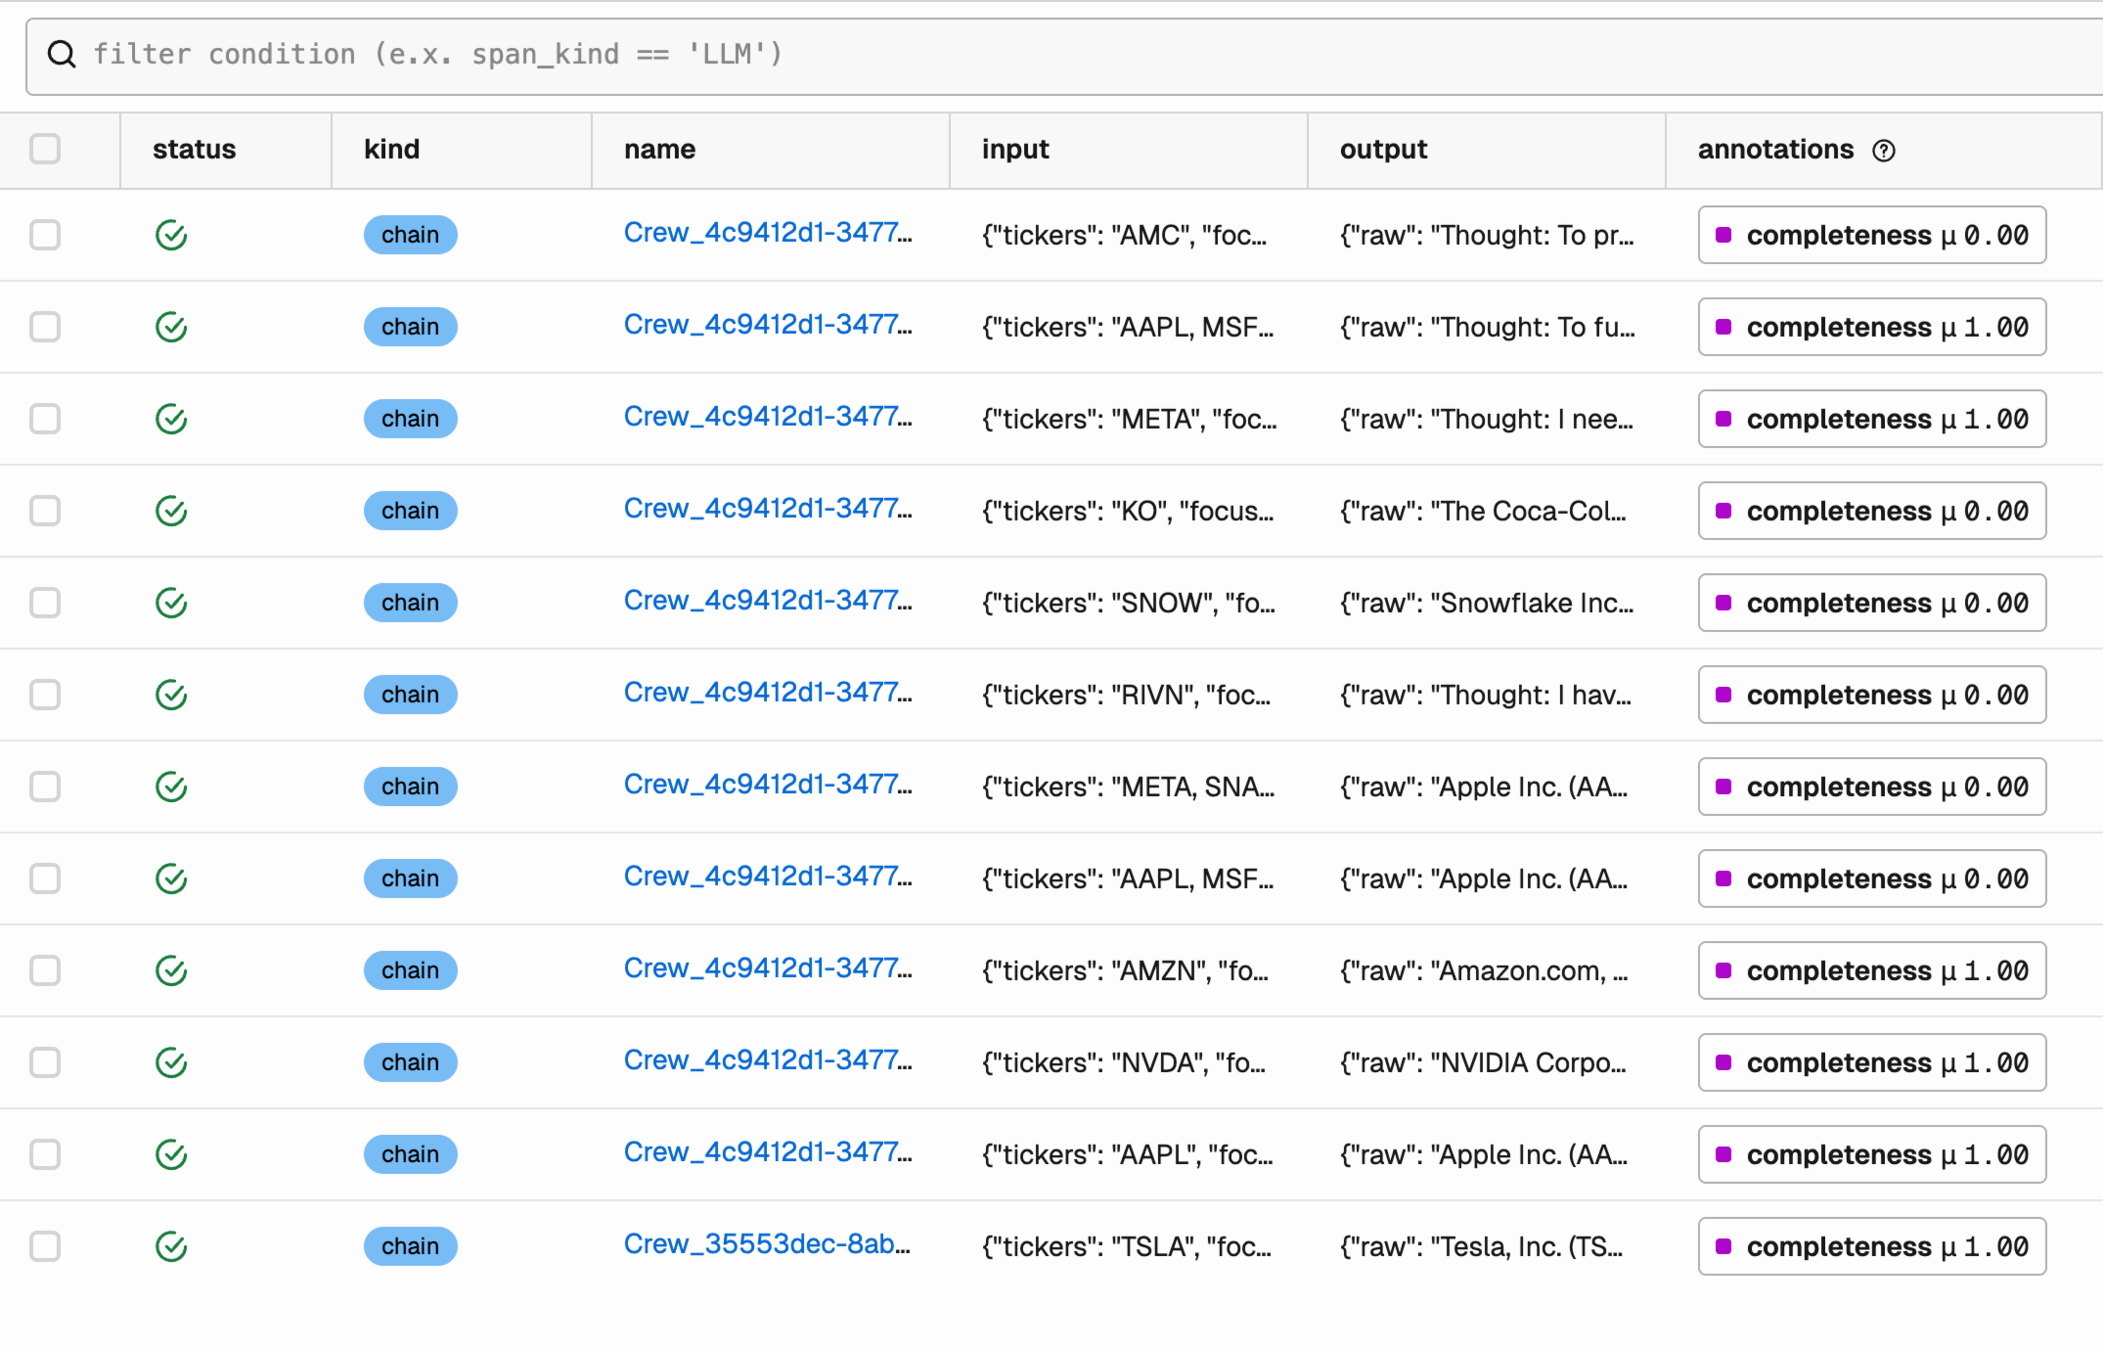This screenshot has width=2103, height=1350.
Task: Open the Crew_35553dec-8ab trace link
Action: click(766, 1244)
